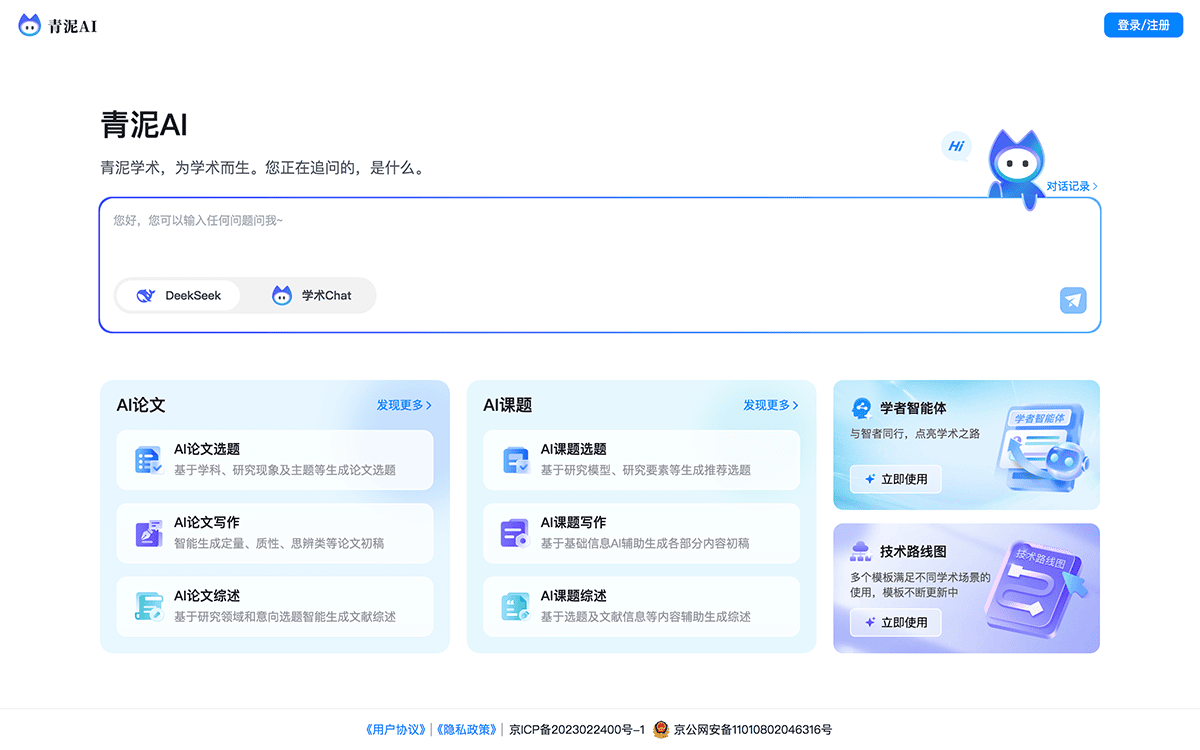The width and height of the screenshot is (1200, 750).
Task: Switch model to DeekSeek
Action: pos(178,295)
